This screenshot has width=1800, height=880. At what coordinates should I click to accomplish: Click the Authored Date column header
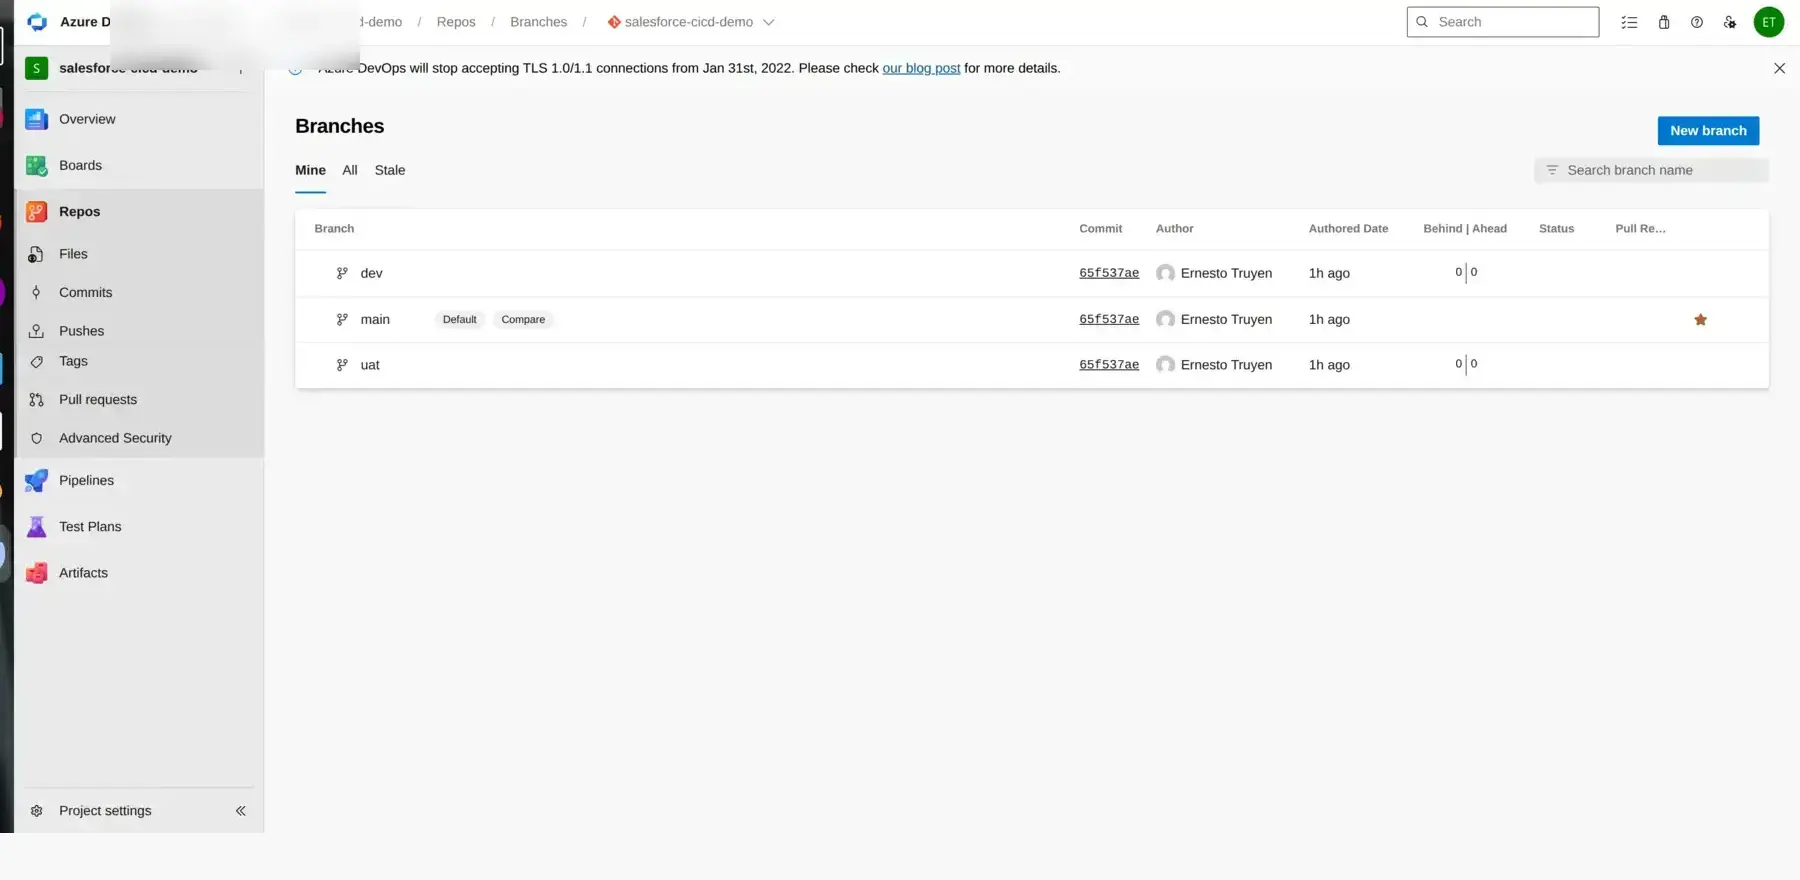(1348, 229)
